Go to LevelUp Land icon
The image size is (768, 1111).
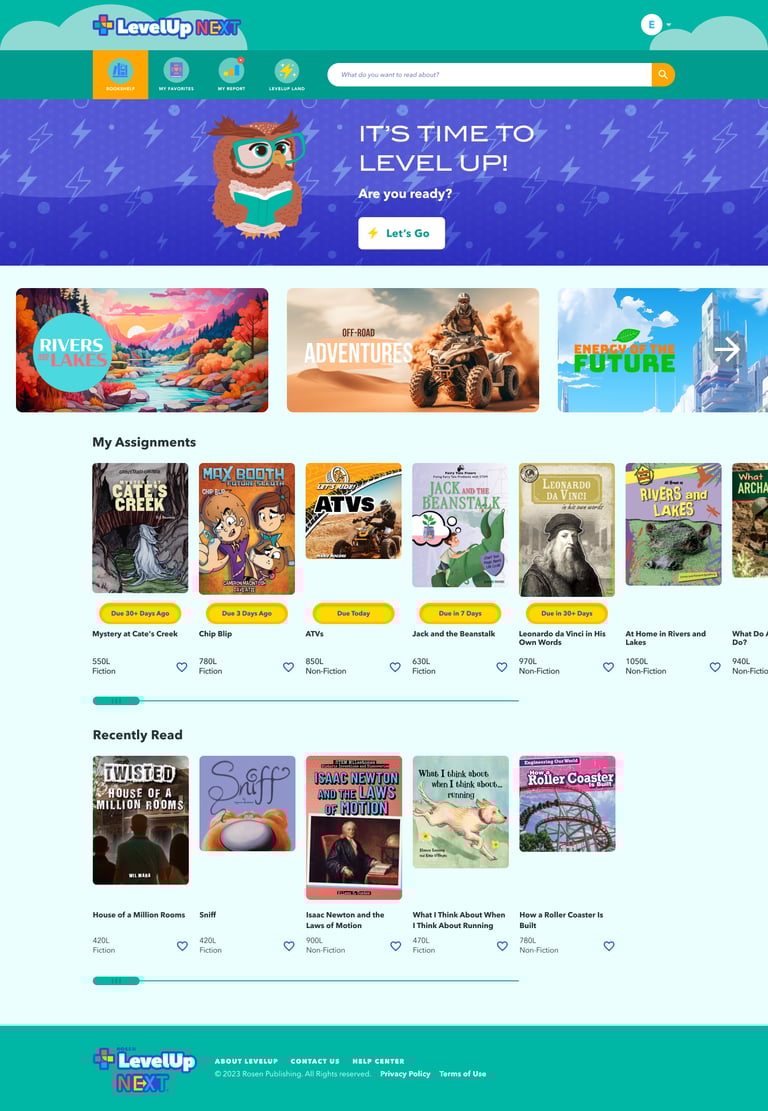tap(286, 71)
